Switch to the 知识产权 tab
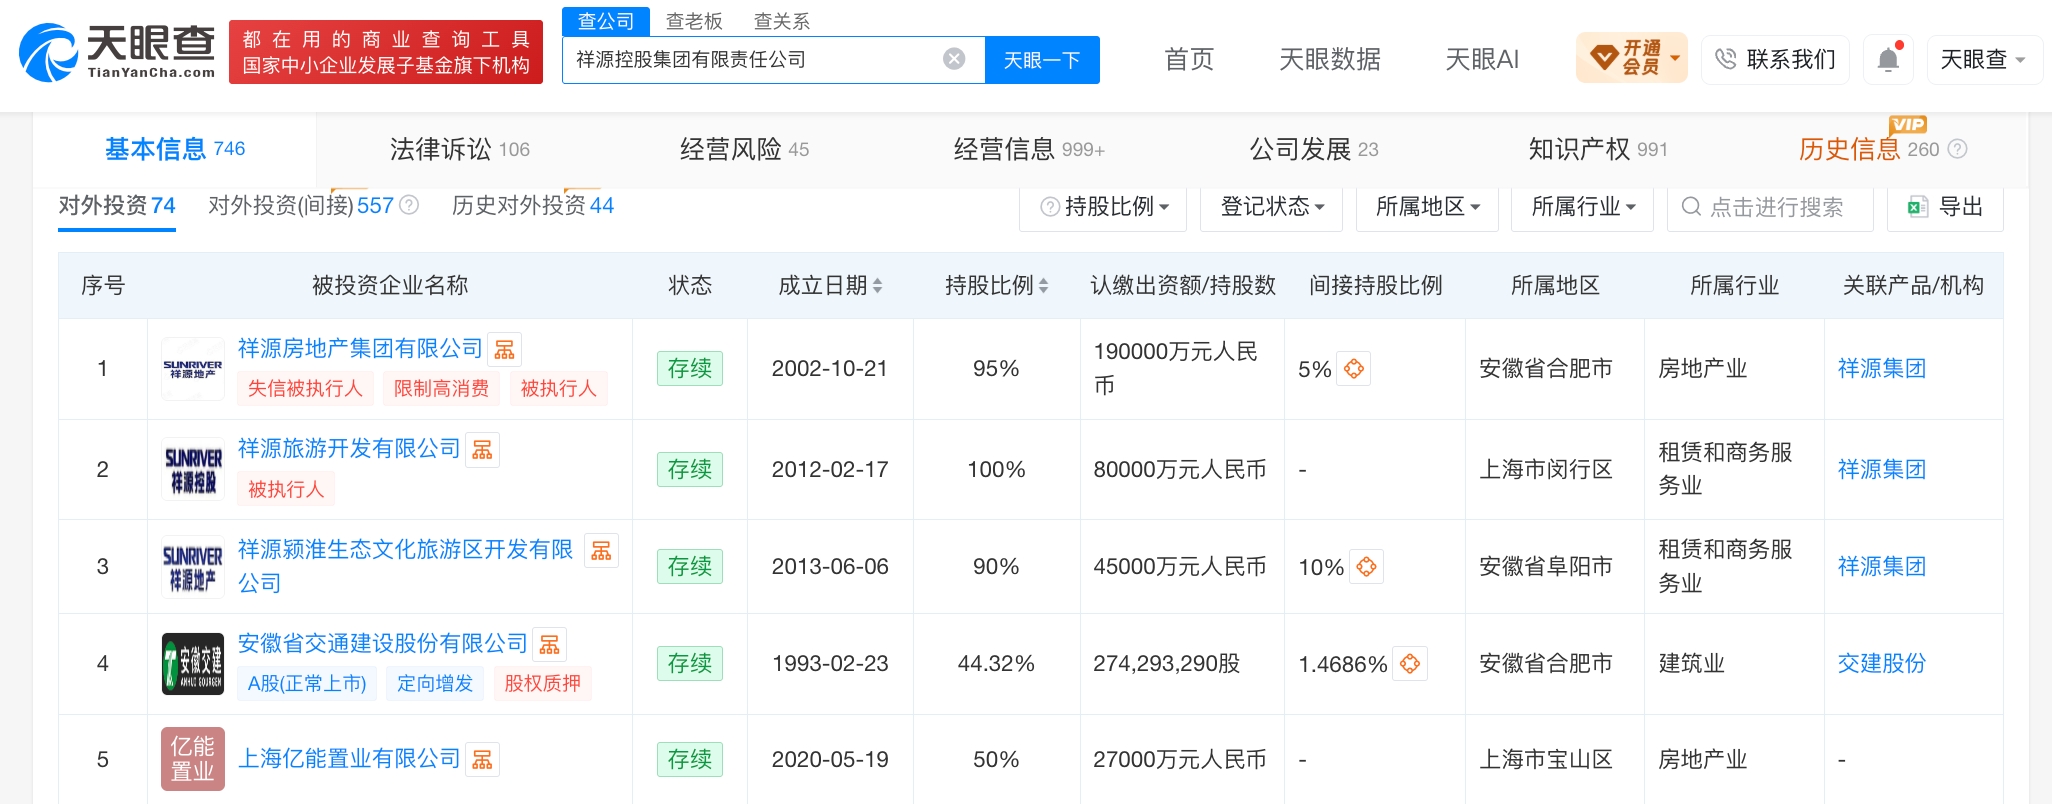2052x804 pixels. 1598,150
